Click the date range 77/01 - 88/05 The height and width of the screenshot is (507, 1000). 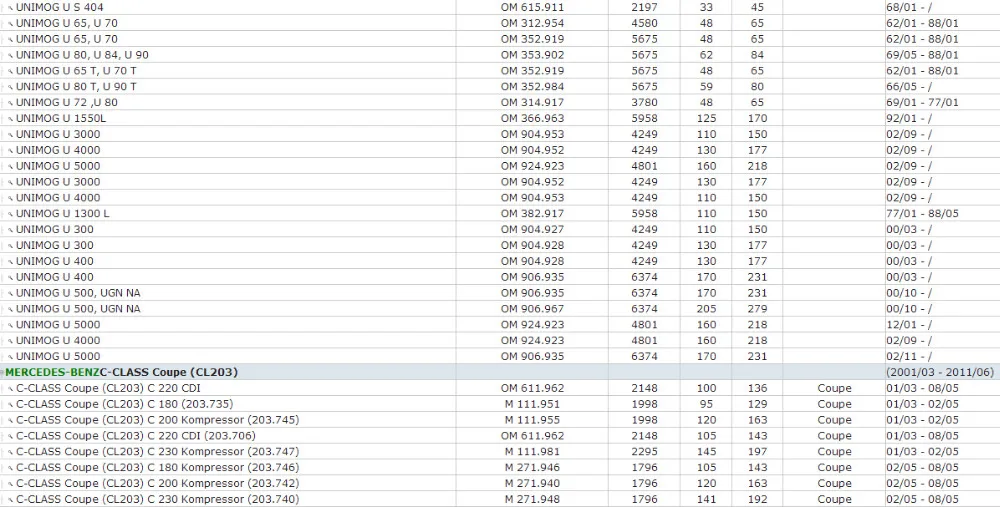922,214
